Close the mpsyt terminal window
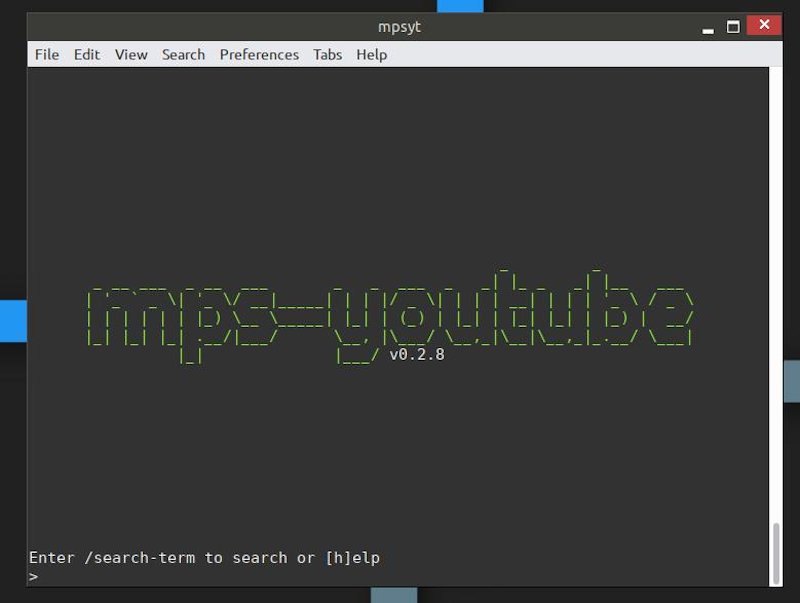This screenshot has height=603, width=800. pyautogui.click(x=764, y=26)
